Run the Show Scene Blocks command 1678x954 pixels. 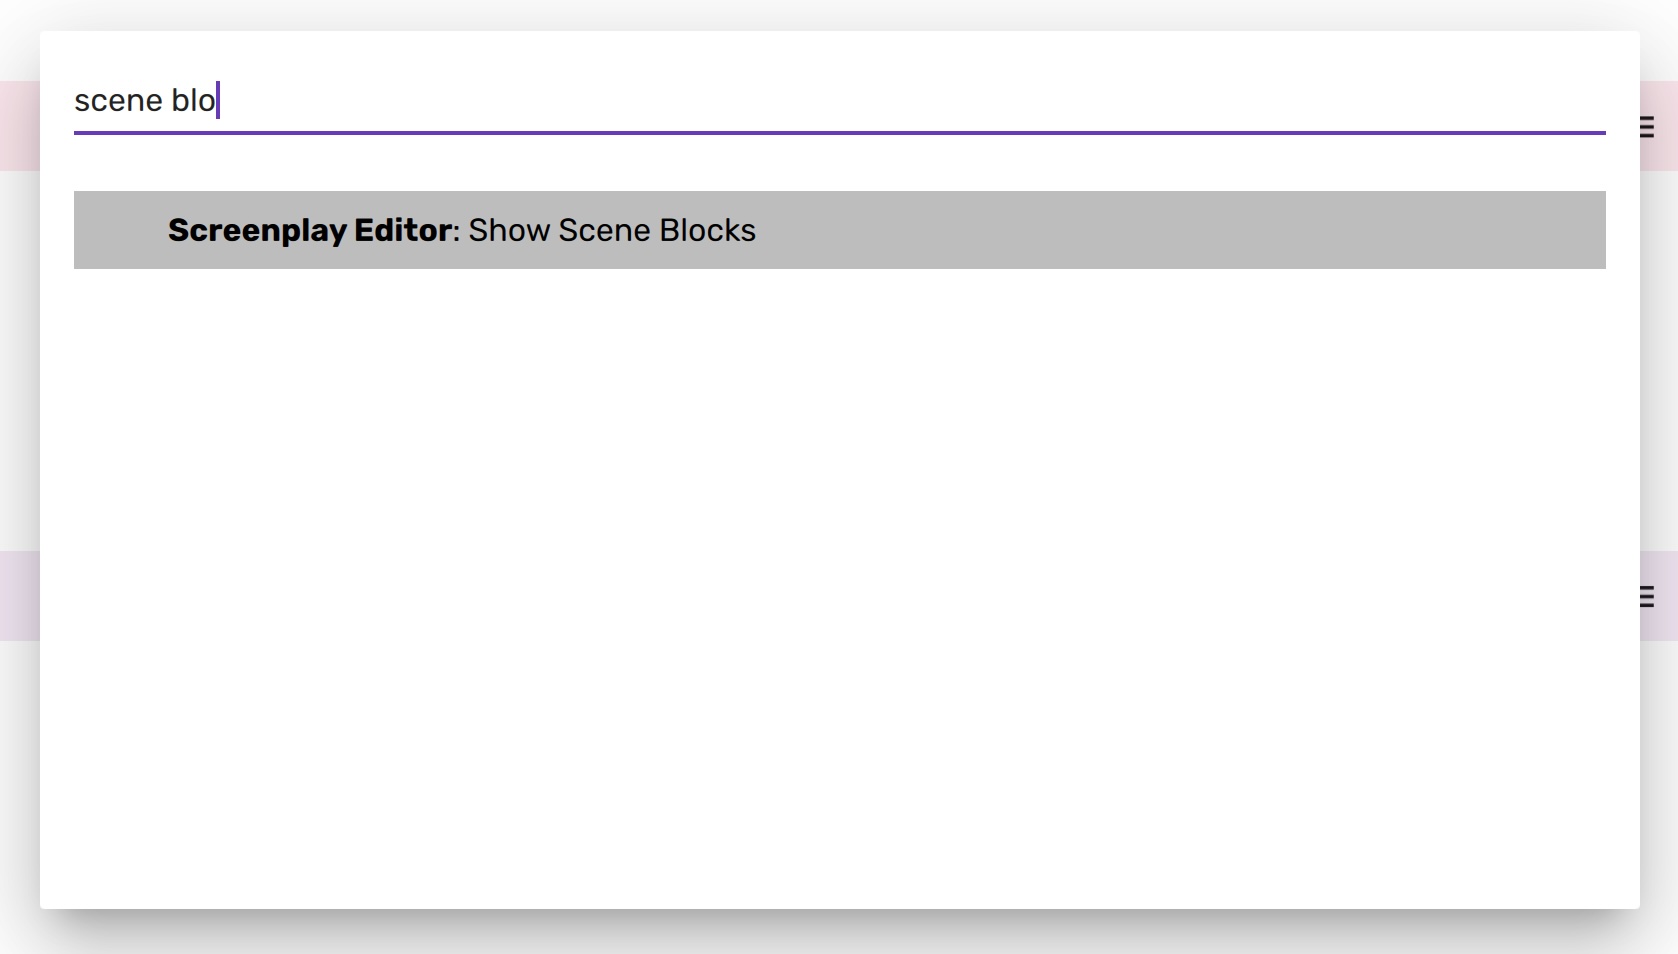click(x=611, y=230)
